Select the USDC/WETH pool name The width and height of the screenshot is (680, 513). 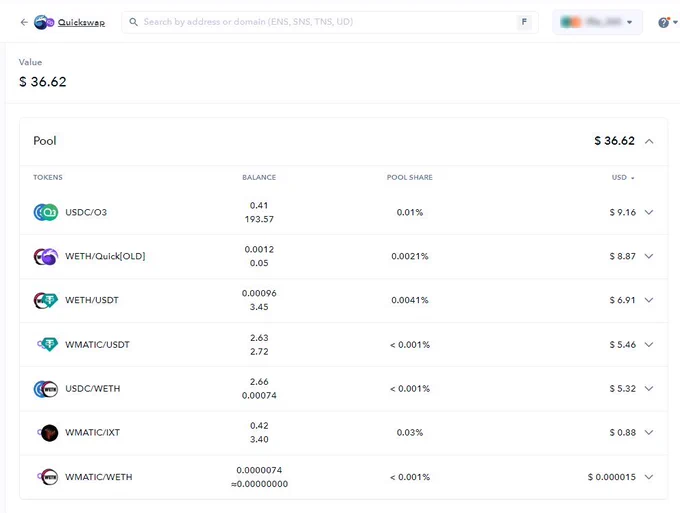[92, 389]
